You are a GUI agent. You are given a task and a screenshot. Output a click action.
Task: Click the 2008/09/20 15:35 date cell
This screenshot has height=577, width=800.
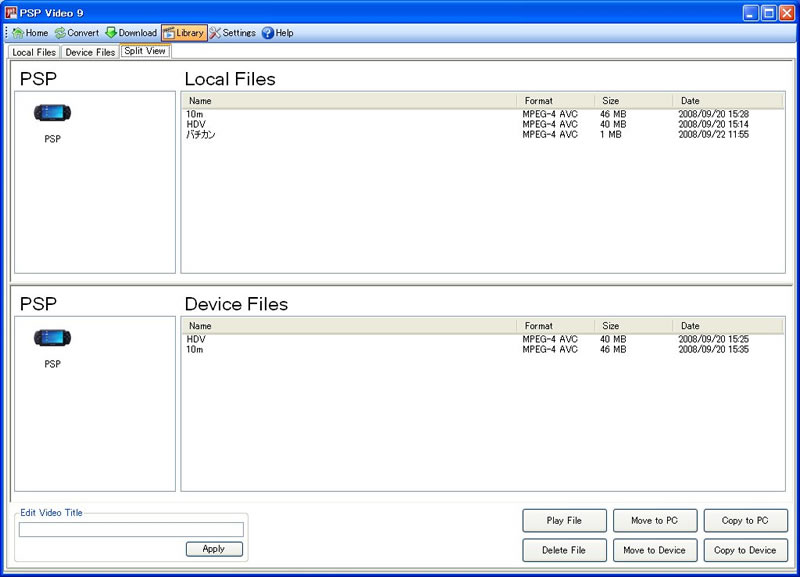(x=714, y=349)
